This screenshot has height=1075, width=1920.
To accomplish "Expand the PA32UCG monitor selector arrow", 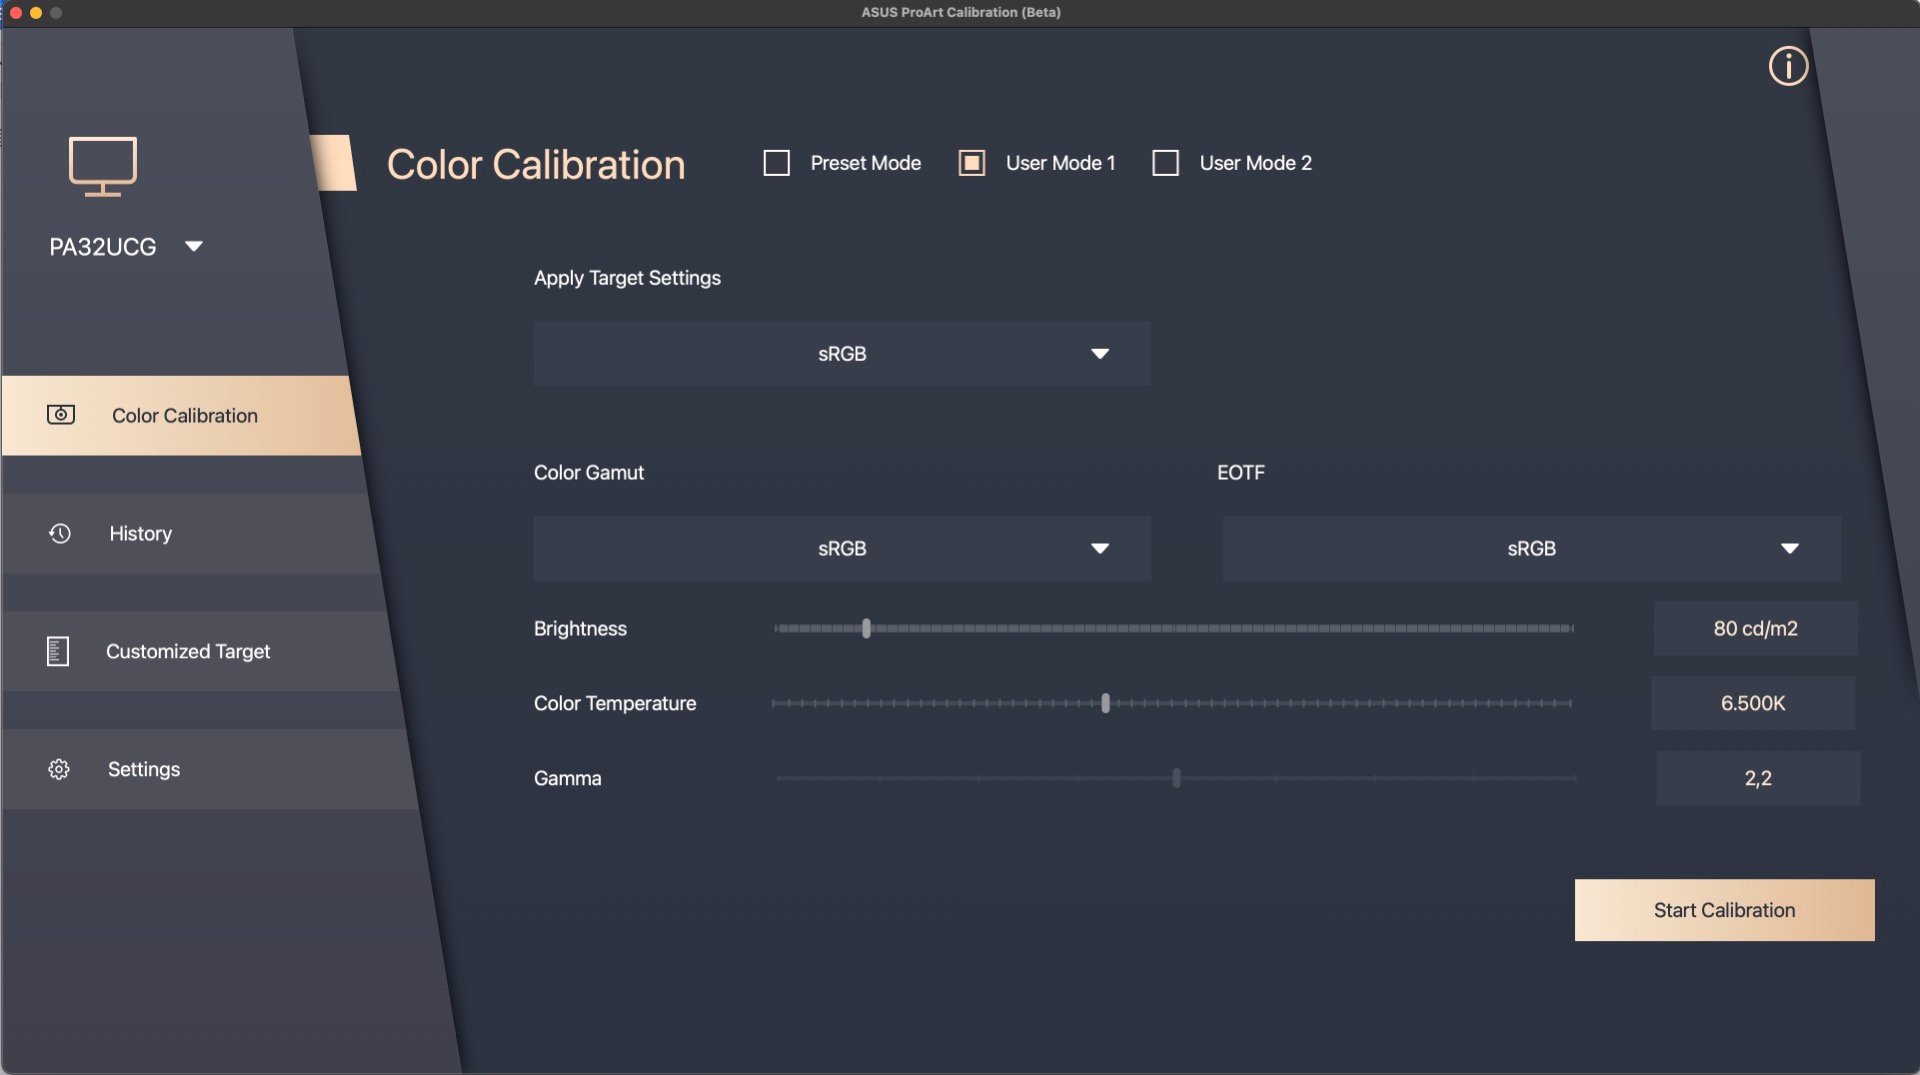I will pyautogui.click(x=194, y=246).
